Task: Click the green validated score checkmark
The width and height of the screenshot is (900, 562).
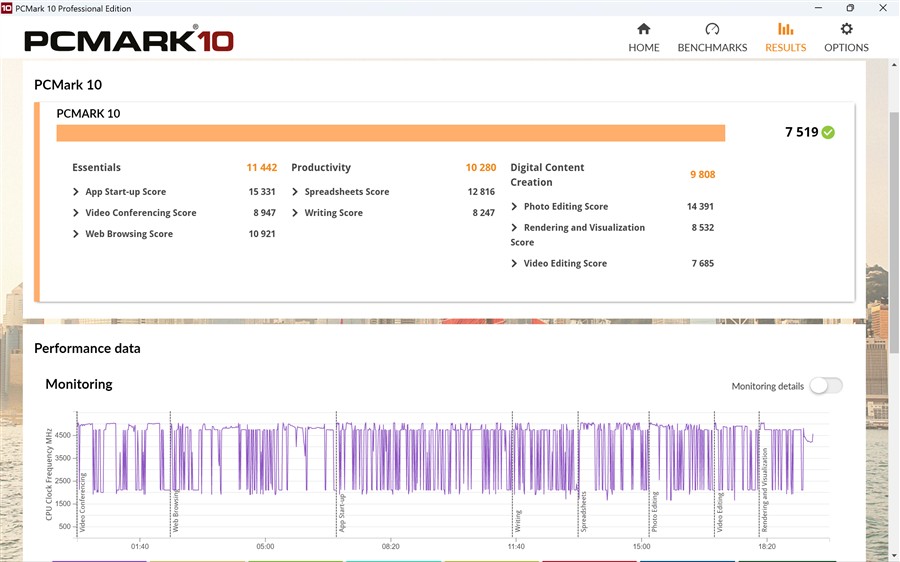Action: click(x=828, y=133)
